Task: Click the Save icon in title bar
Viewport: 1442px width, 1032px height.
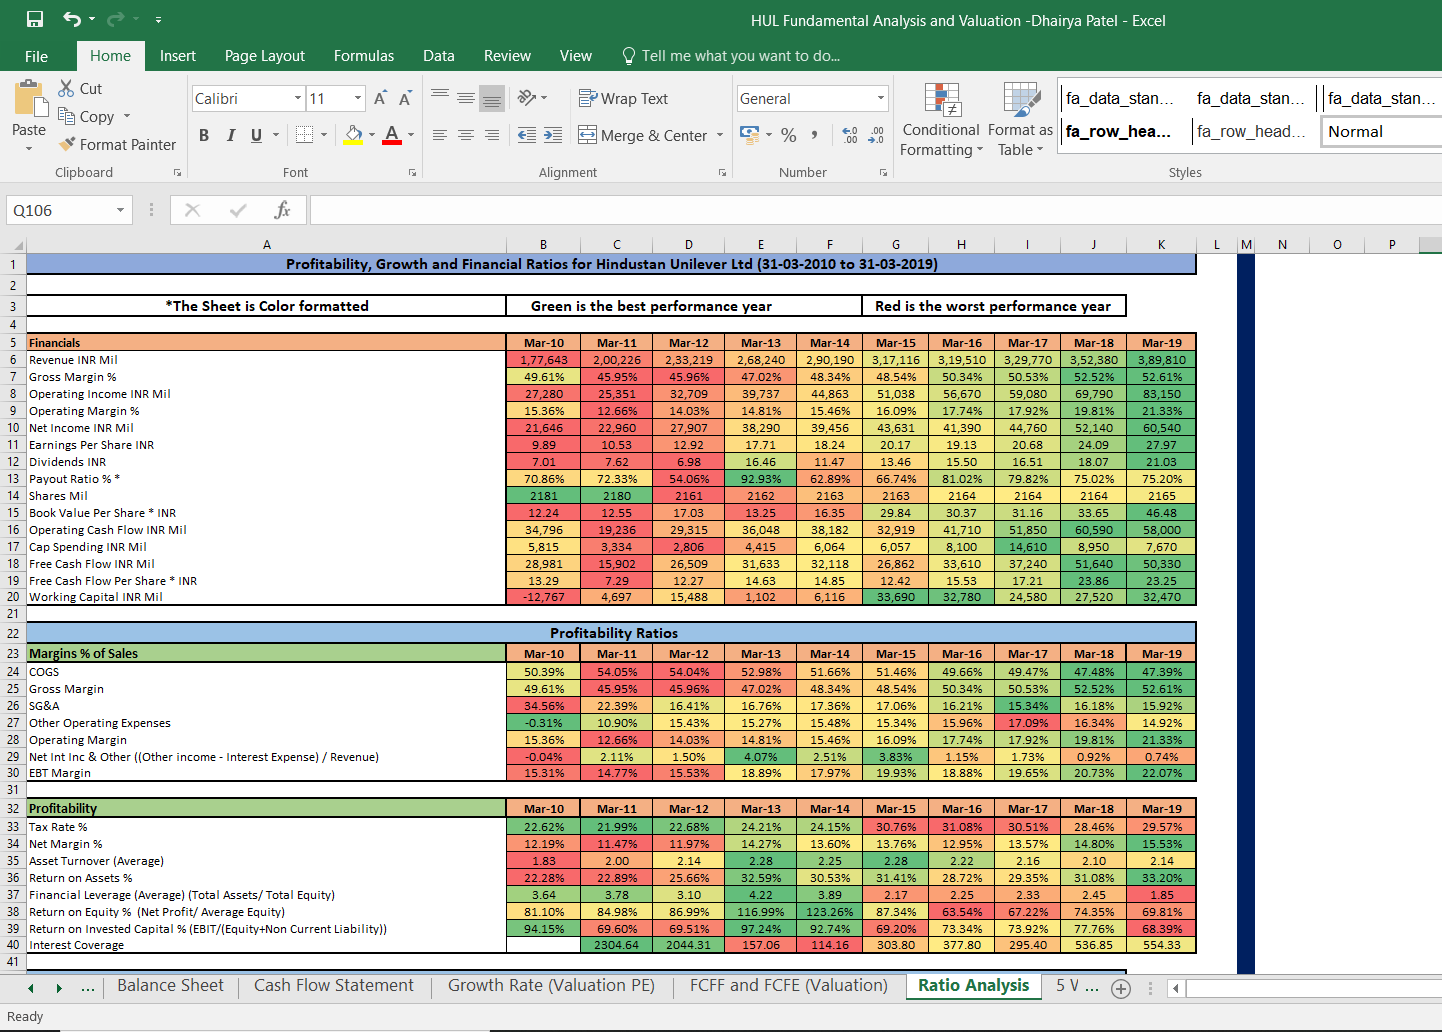Action: 35,19
